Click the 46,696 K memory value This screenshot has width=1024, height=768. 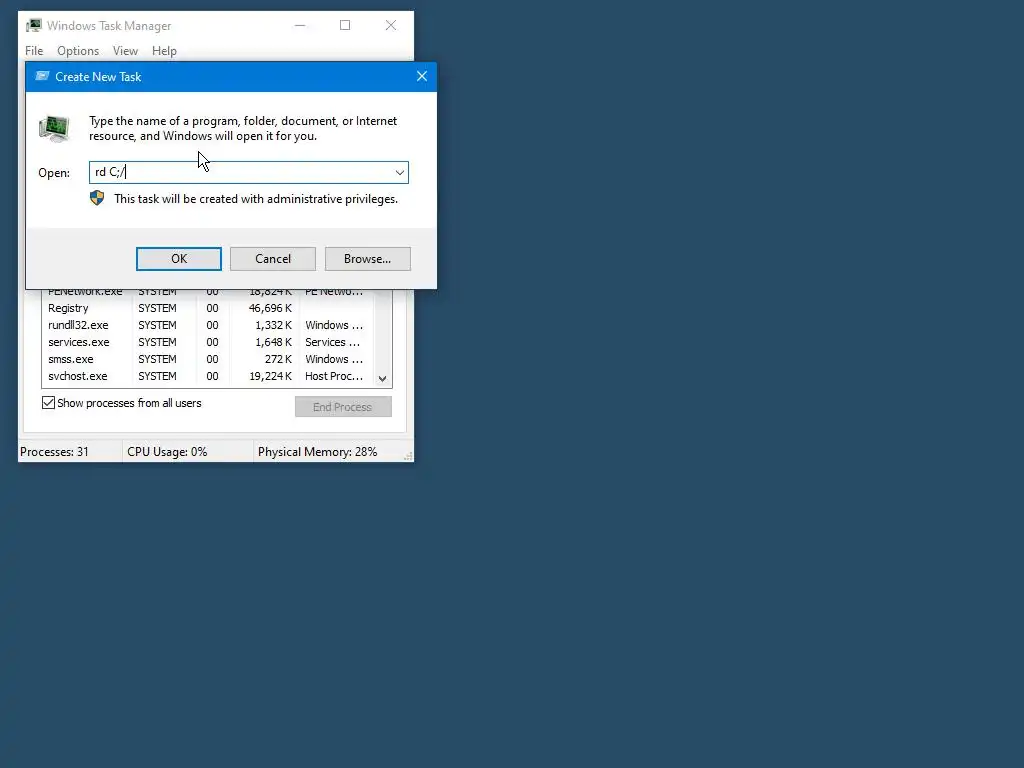tap(270, 308)
